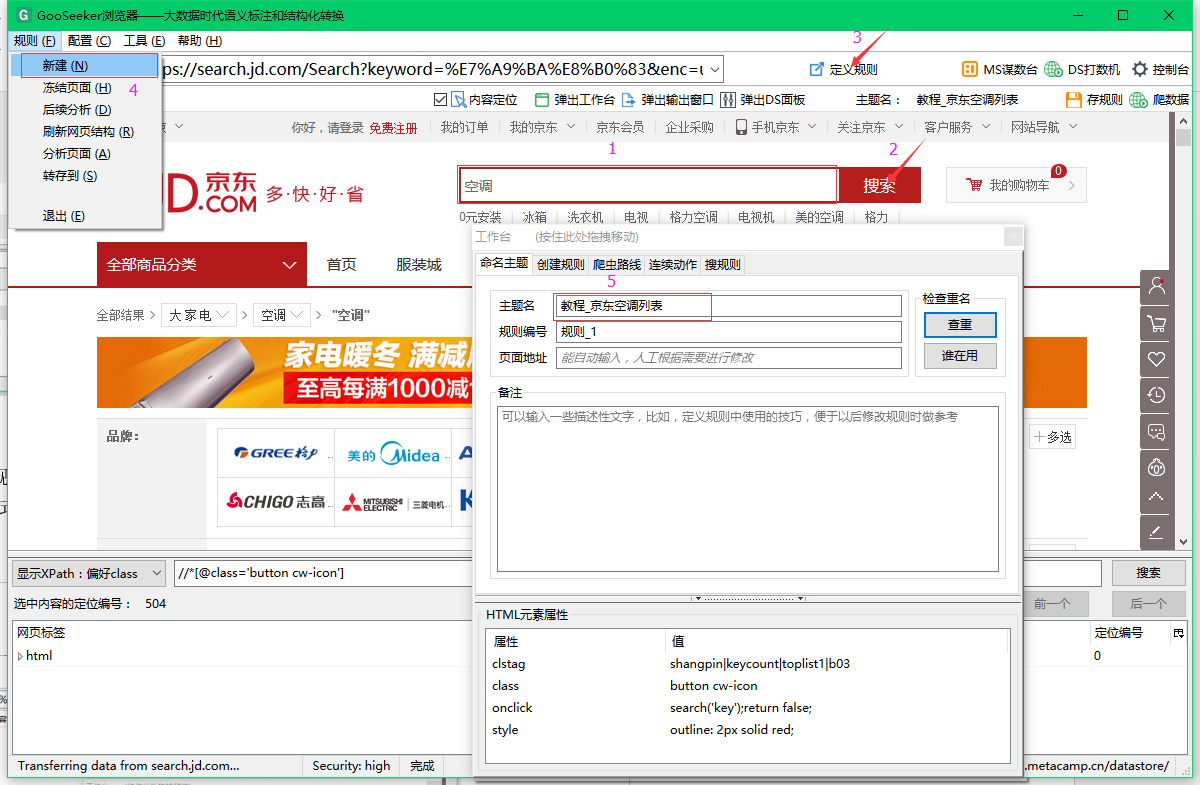Click the 多选 button for brands
This screenshot has width=1200, height=785.
pyautogui.click(x=1053, y=437)
